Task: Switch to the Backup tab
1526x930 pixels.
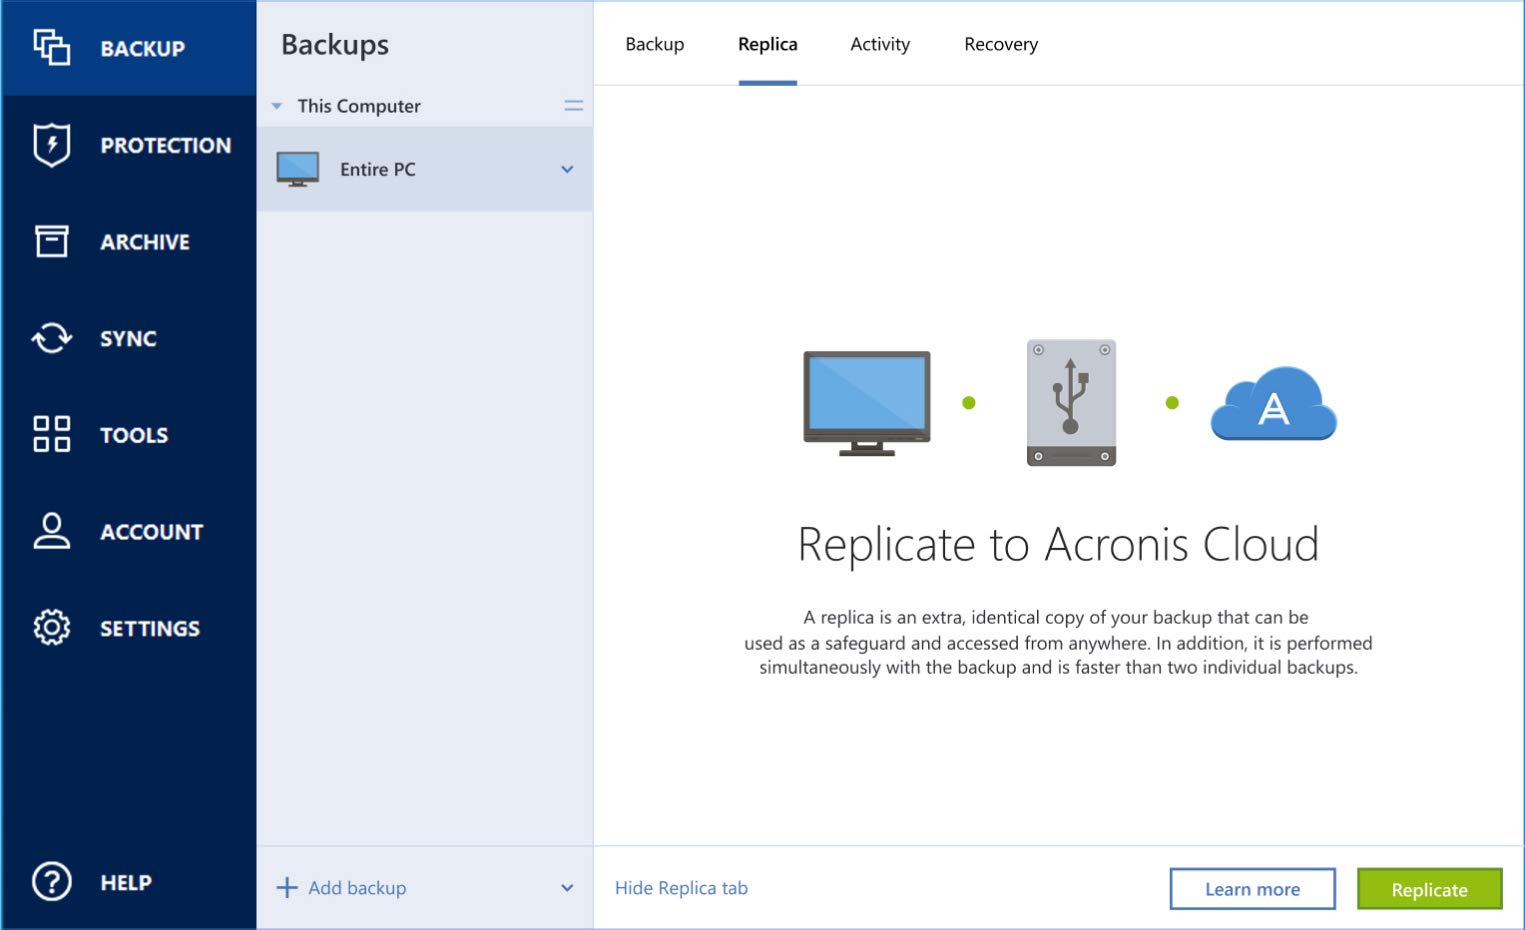Action: [x=654, y=44]
